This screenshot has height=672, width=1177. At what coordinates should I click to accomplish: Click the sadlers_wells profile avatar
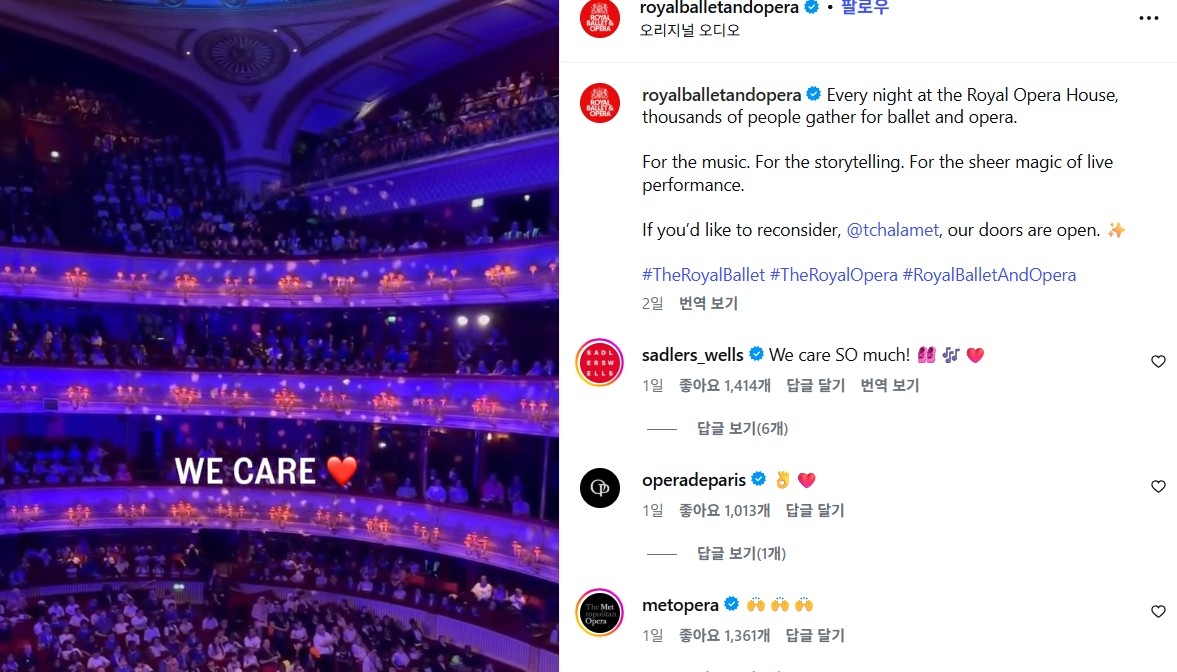[599, 363]
